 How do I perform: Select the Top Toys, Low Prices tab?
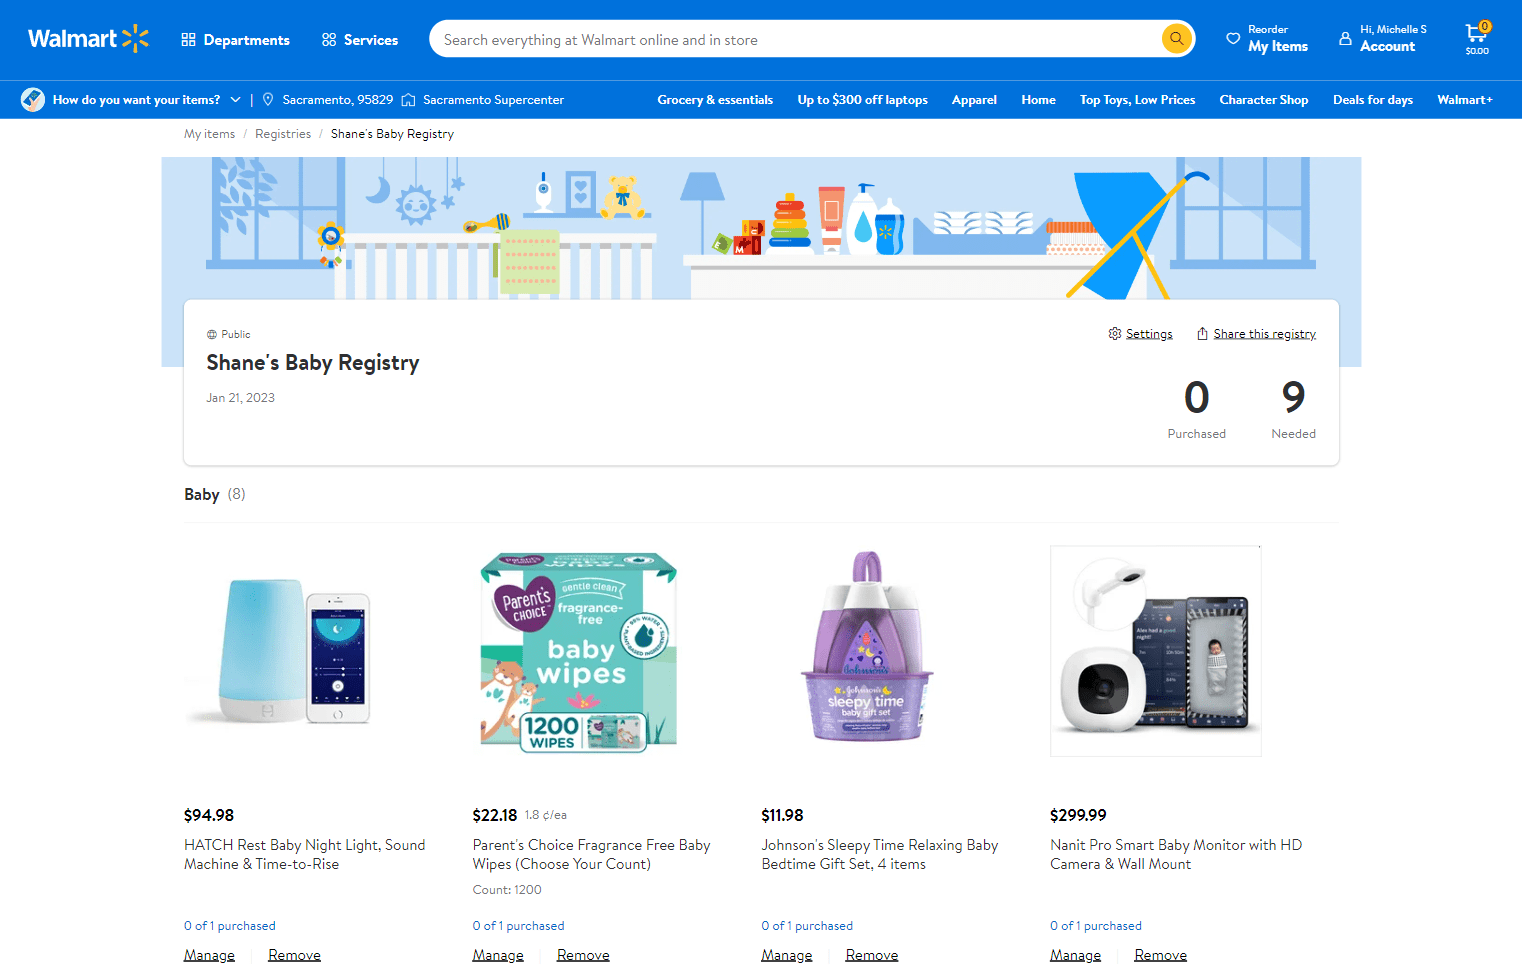coord(1137,99)
